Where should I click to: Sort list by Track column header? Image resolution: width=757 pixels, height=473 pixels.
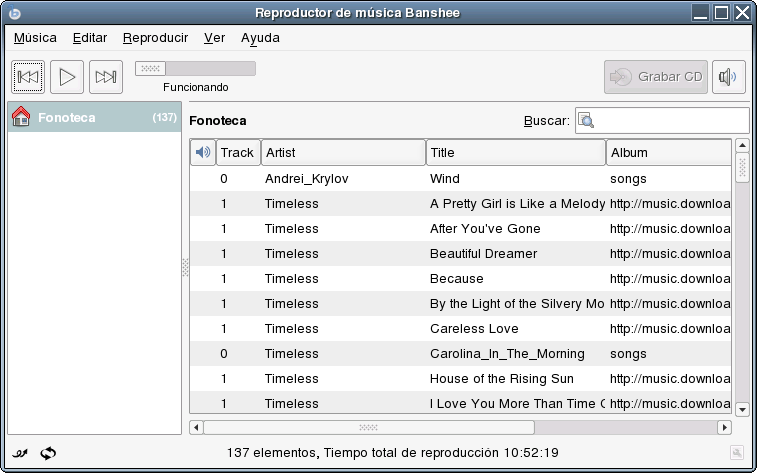point(238,153)
